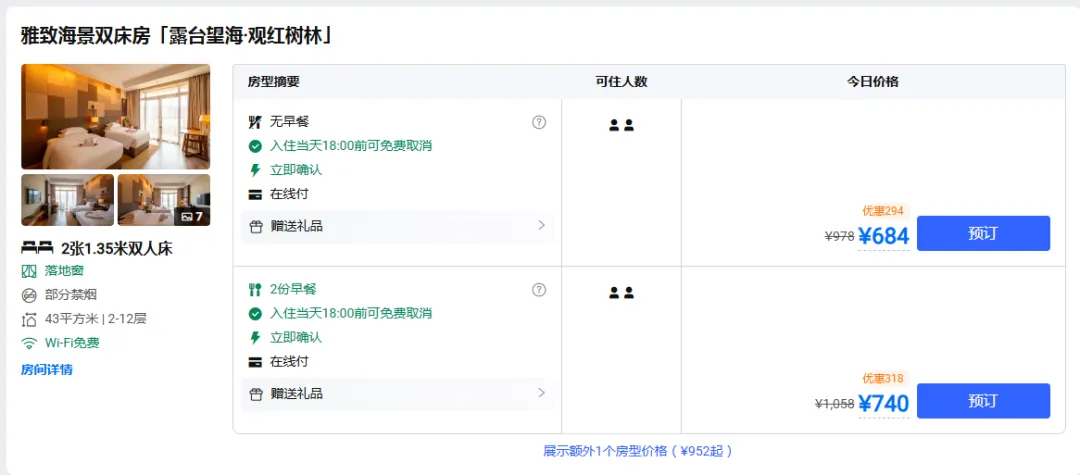Expand 赠送礼品 chevron in second rate
This screenshot has height=475, width=1080.
click(x=541, y=393)
